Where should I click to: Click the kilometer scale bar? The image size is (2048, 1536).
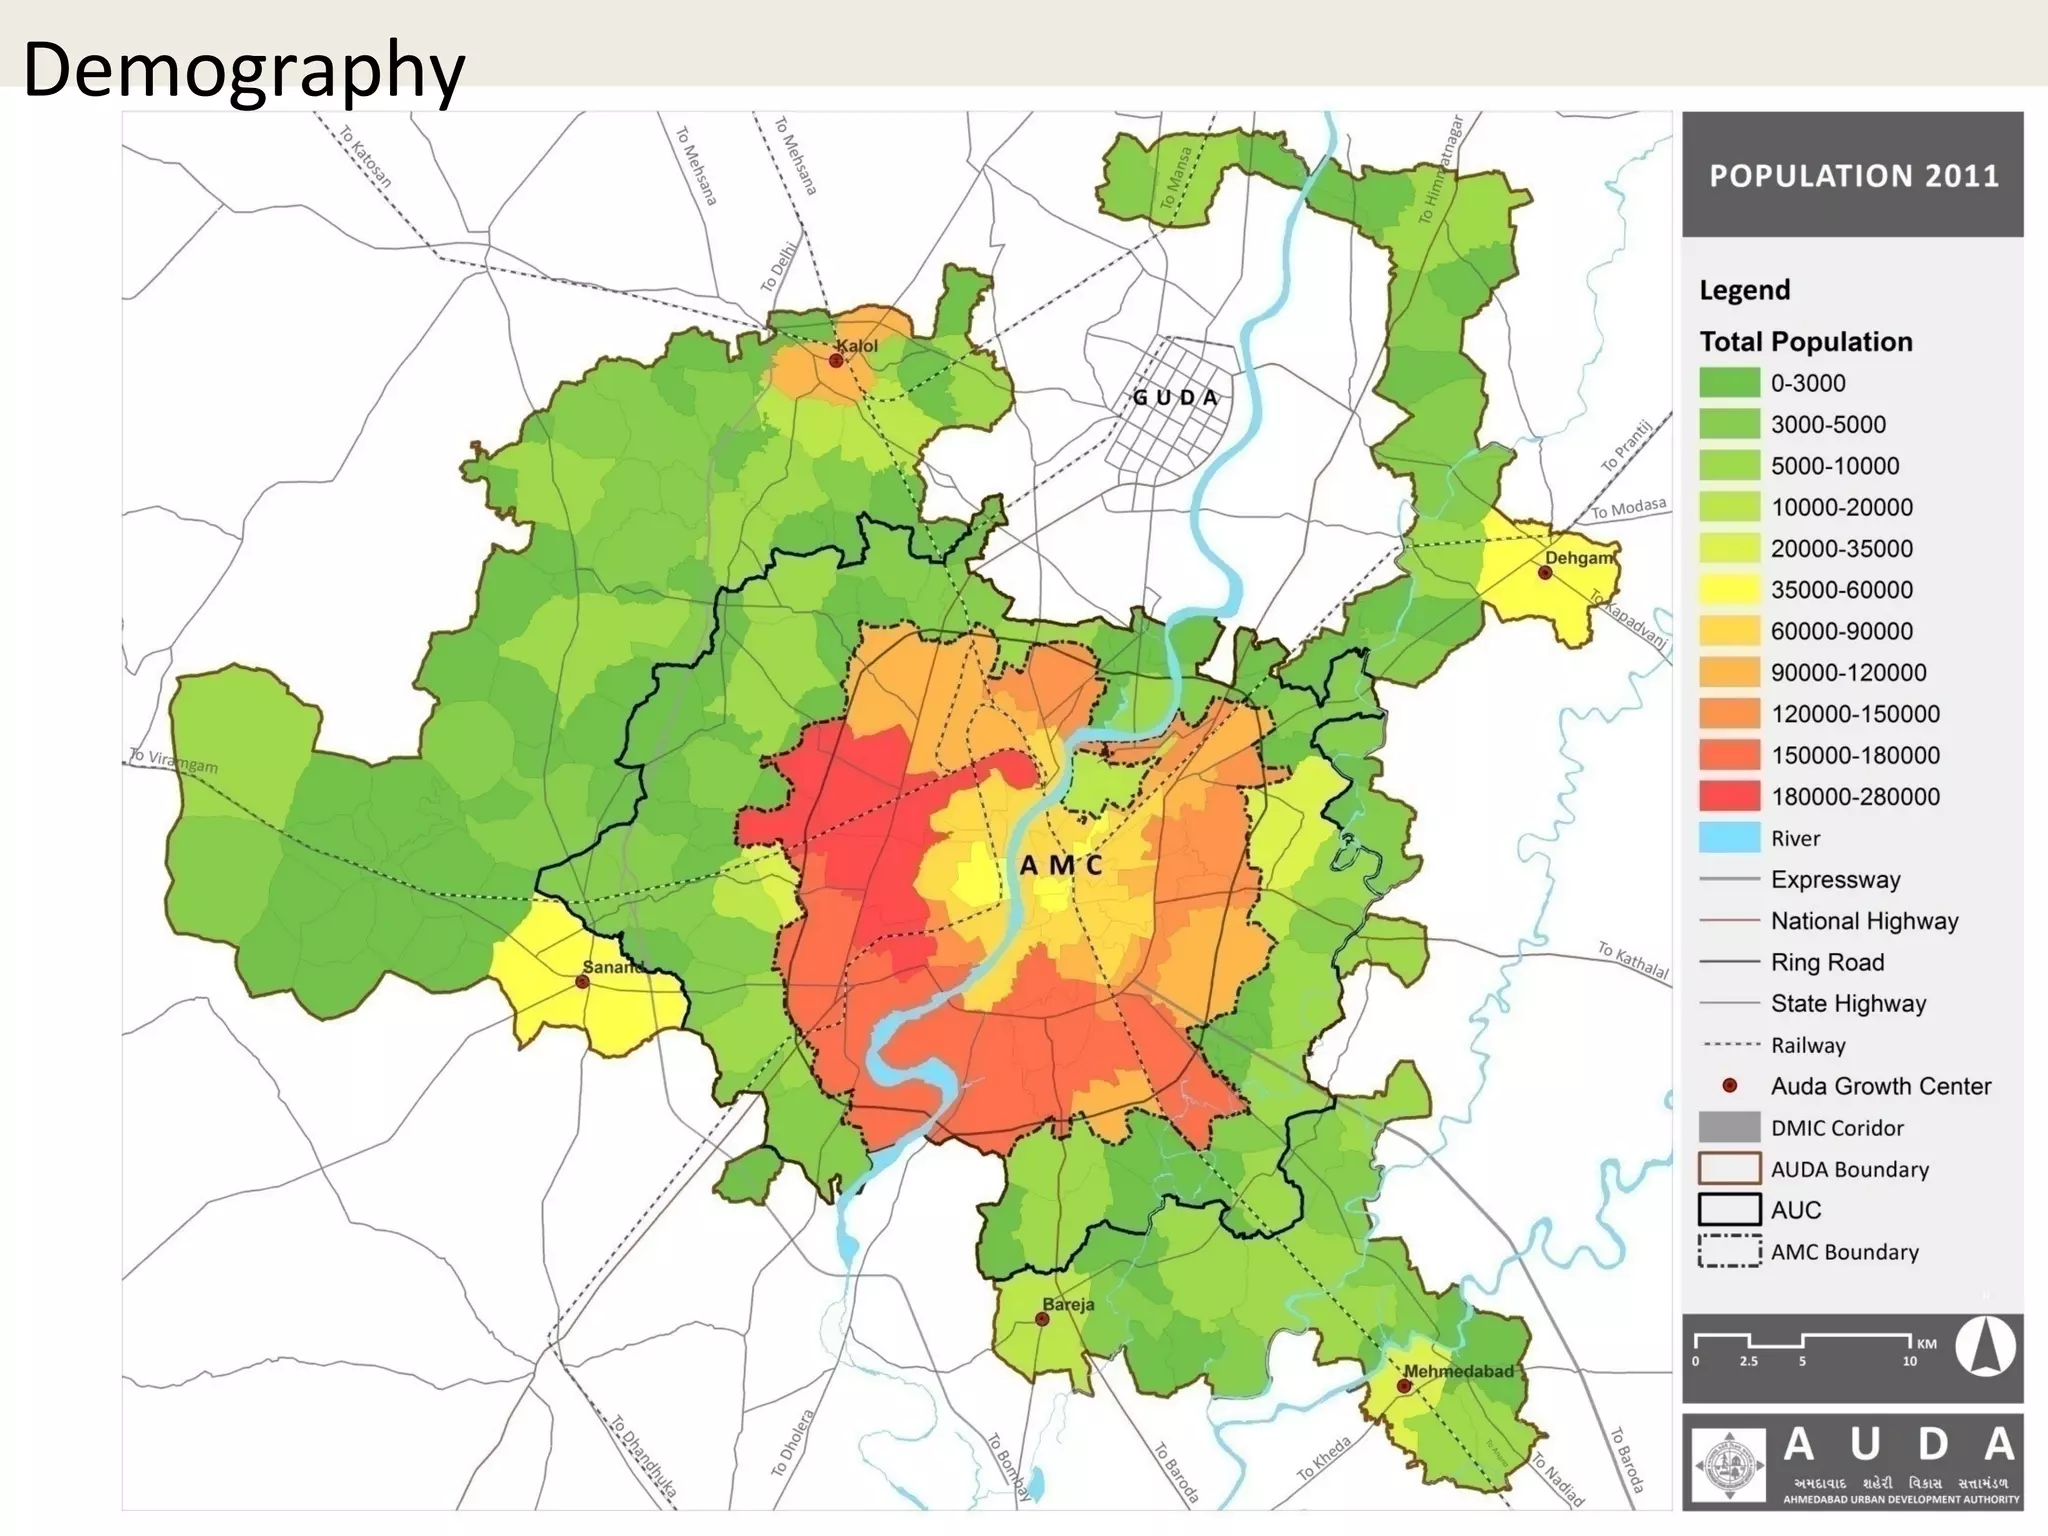pyautogui.click(x=1803, y=1341)
